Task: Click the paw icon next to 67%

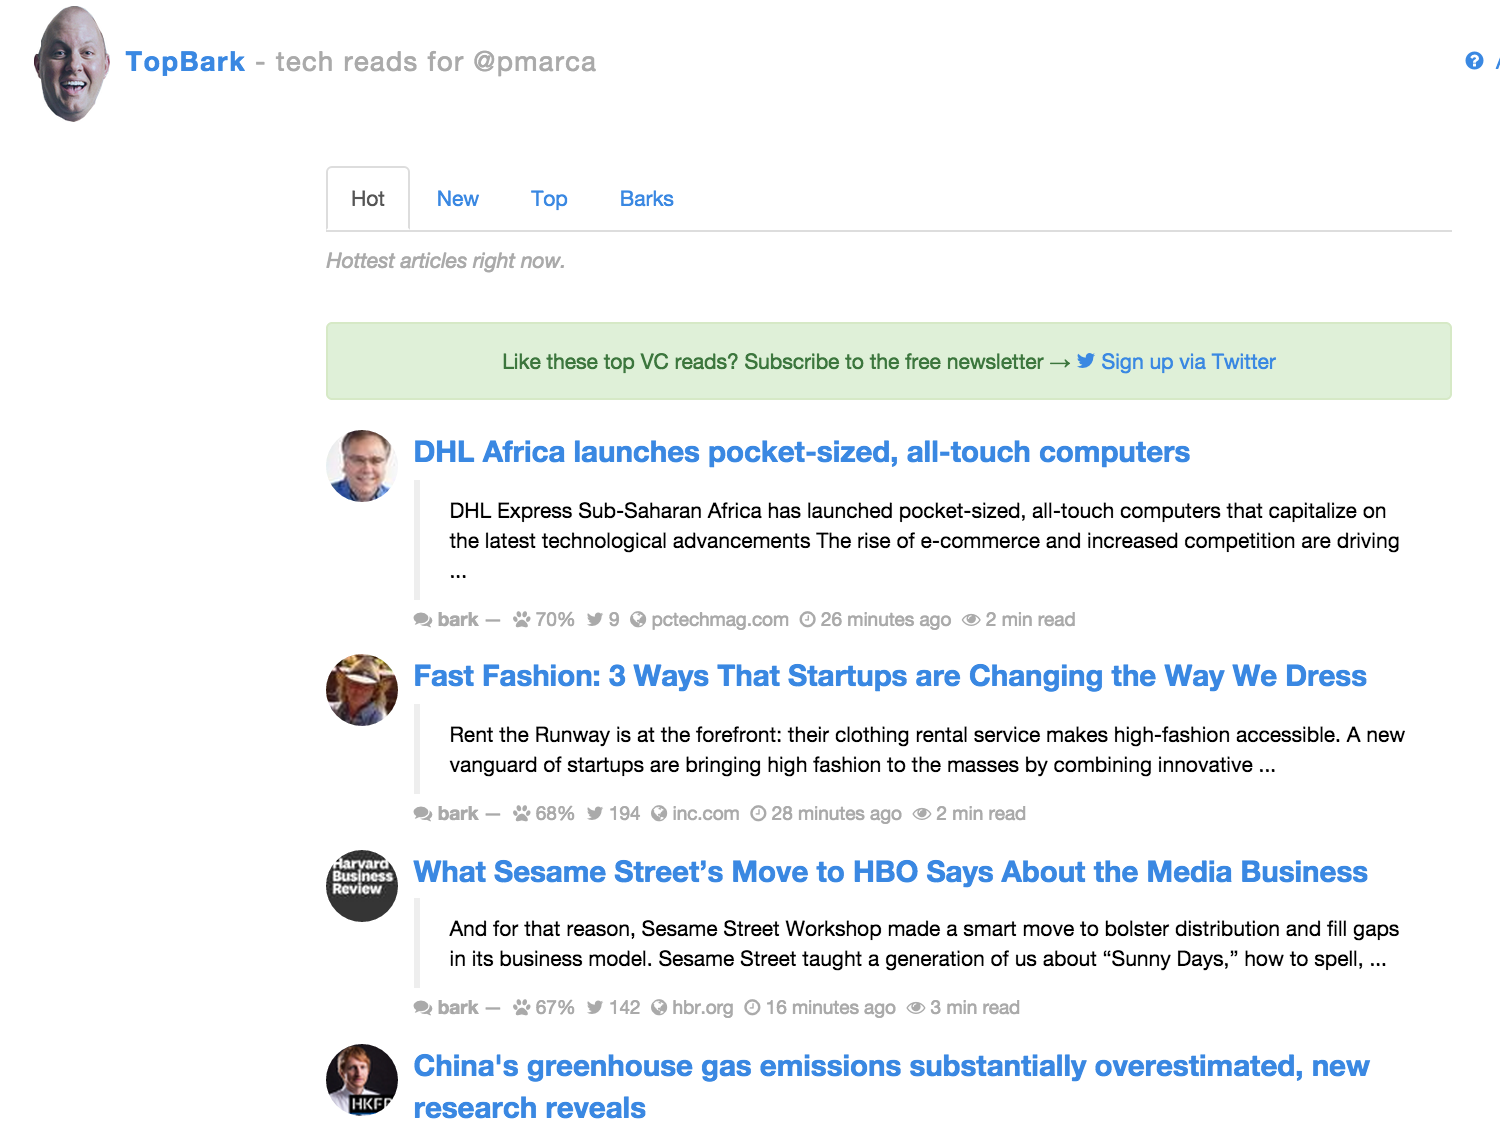Action: [522, 1008]
